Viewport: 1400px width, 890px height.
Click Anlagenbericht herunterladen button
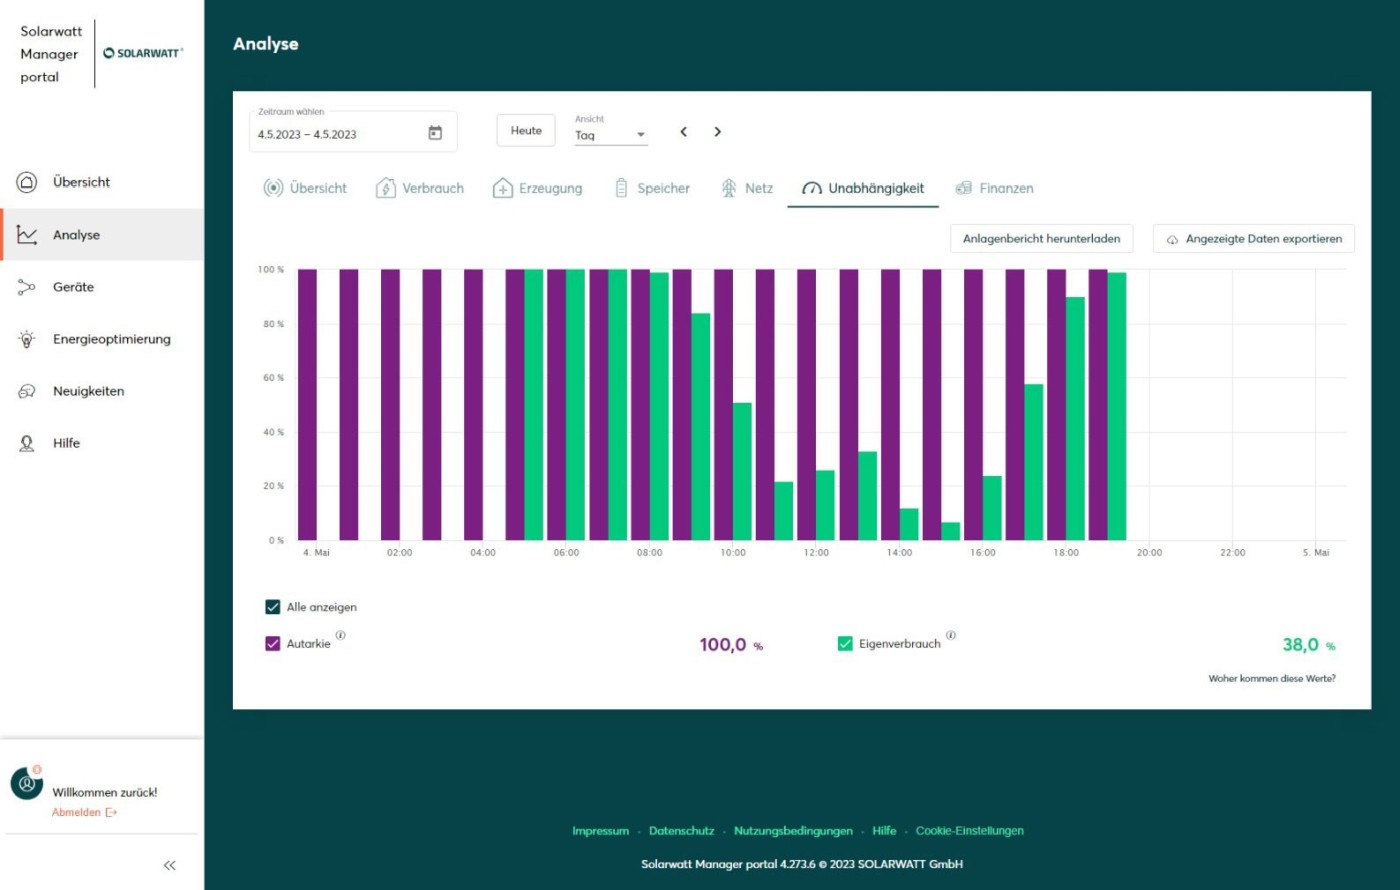point(1041,239)
